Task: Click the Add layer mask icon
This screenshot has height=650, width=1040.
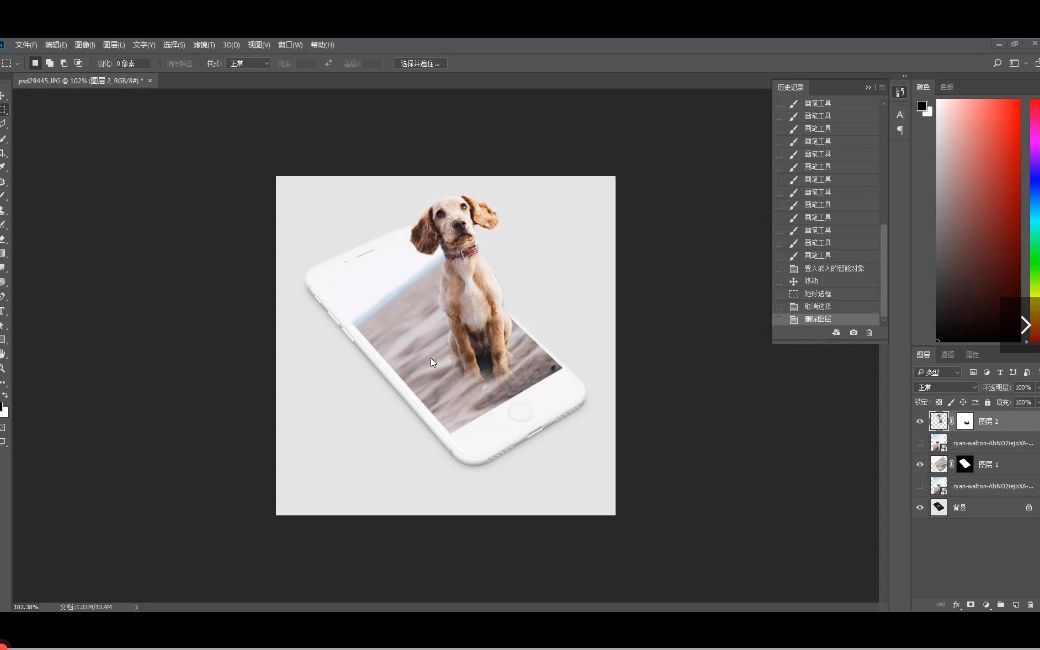Action: (x=970, y=603)
